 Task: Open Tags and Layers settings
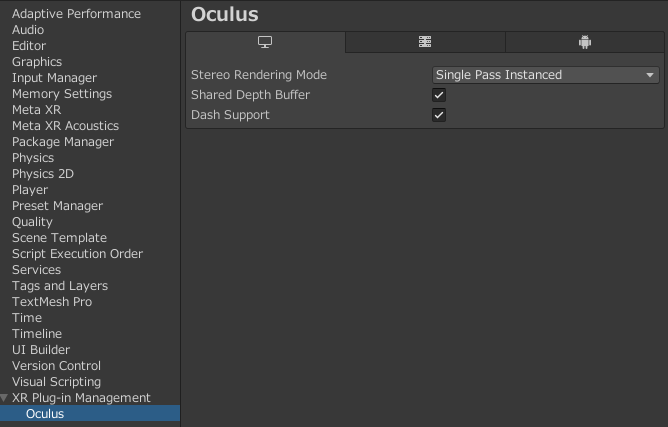[60, 286]
